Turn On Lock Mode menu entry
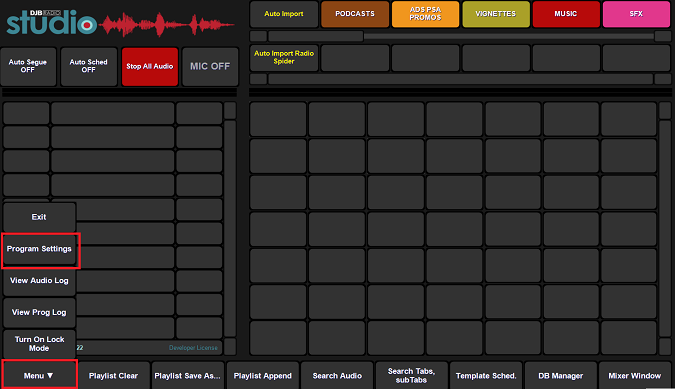Image resolution: width=675 pixels, height=389 pixels. [x=39, y=344]
